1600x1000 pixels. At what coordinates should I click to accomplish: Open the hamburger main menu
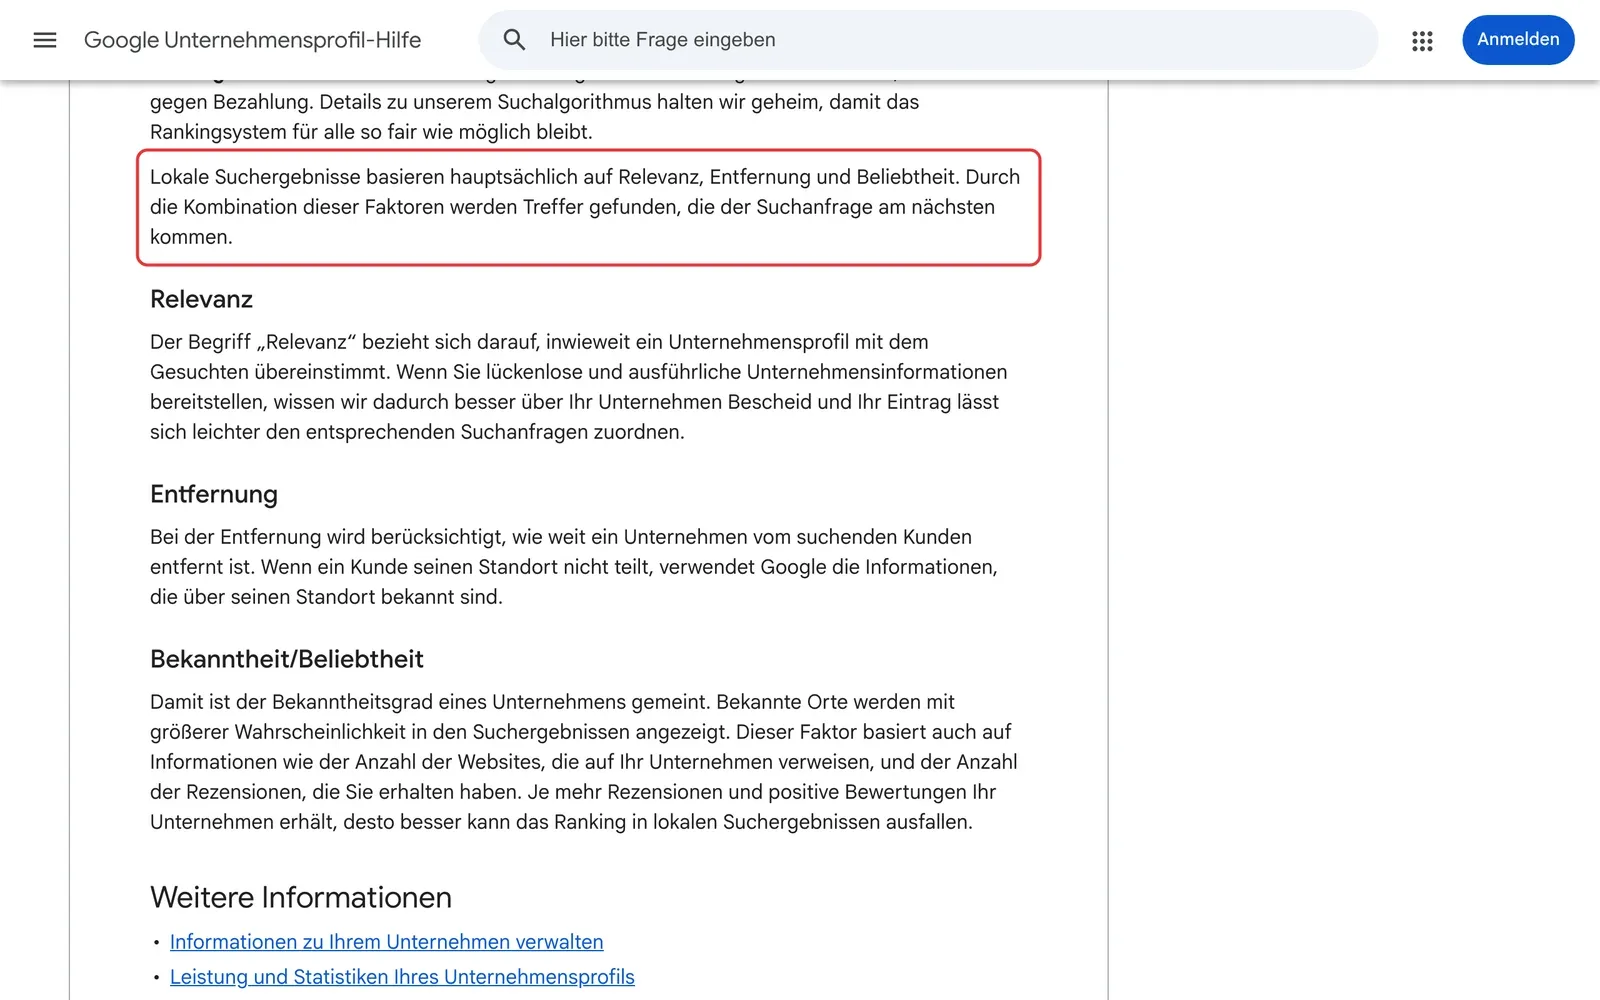pyautogui.click(x=45, y=40)
